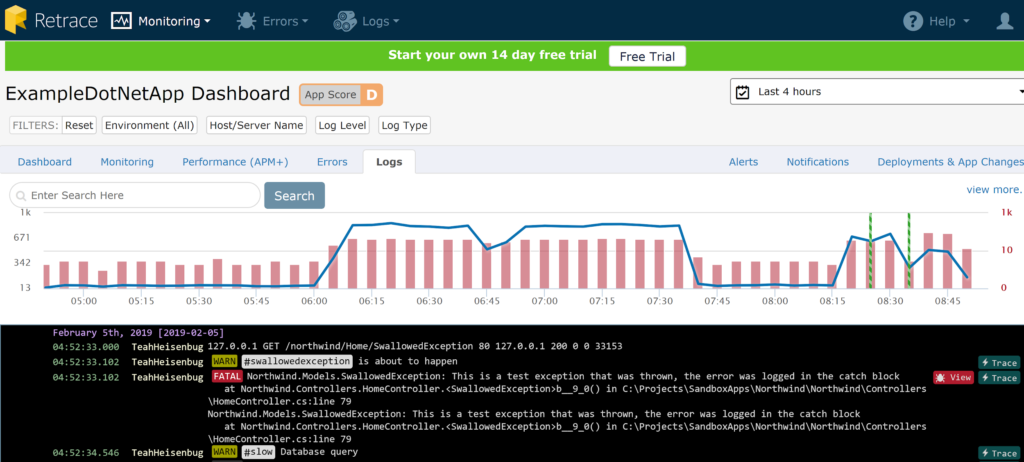Click the ExampleDotNetApp Dashboard title

pos(148,94)
